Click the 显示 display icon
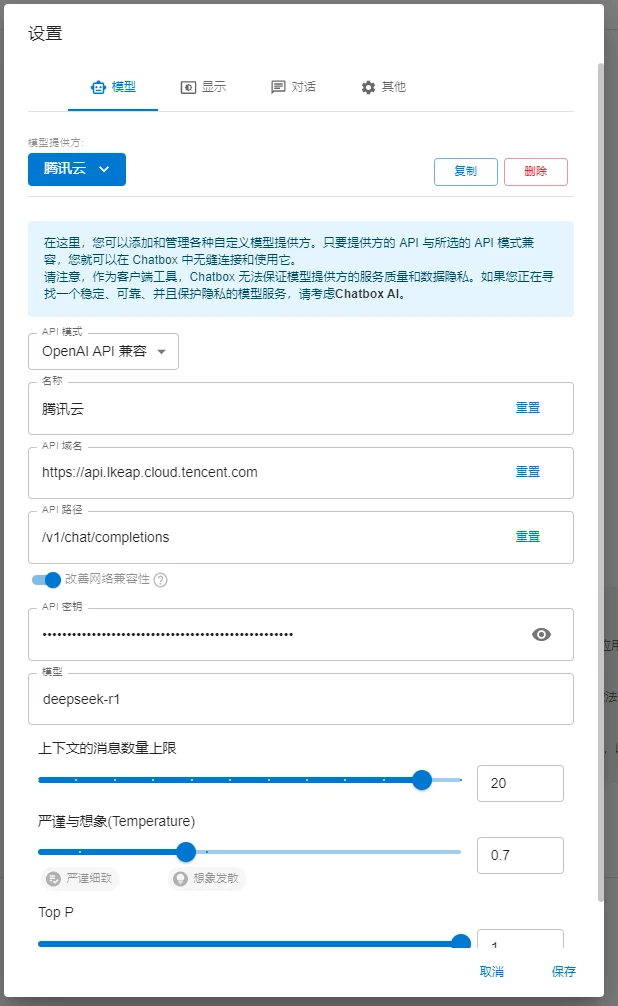This screenshot has height=1006, width=618. point(187,87)
